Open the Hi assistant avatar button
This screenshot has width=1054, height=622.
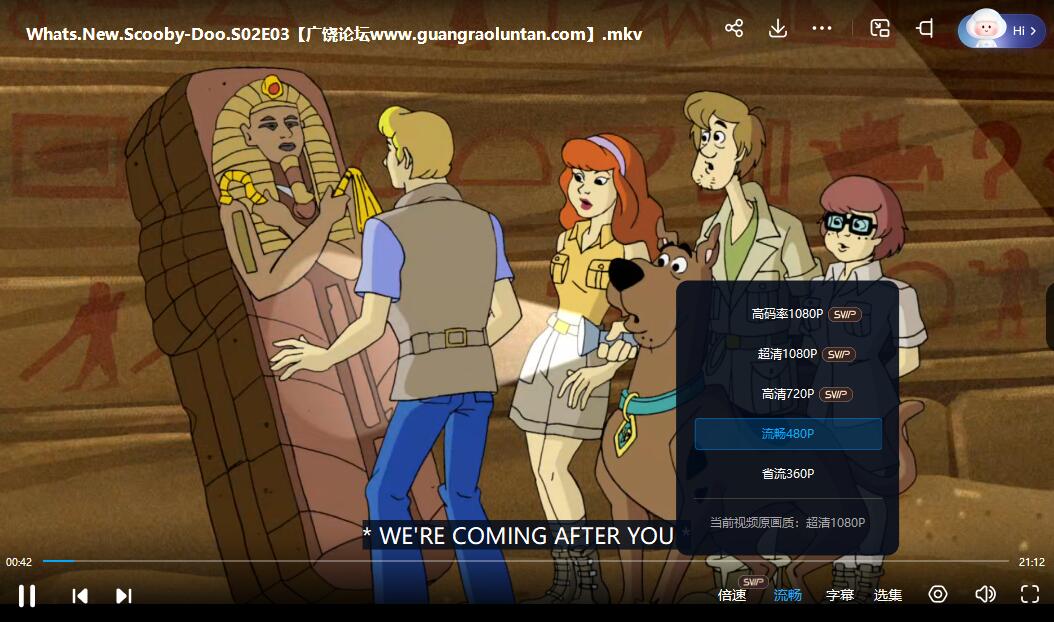point(1002,30)
